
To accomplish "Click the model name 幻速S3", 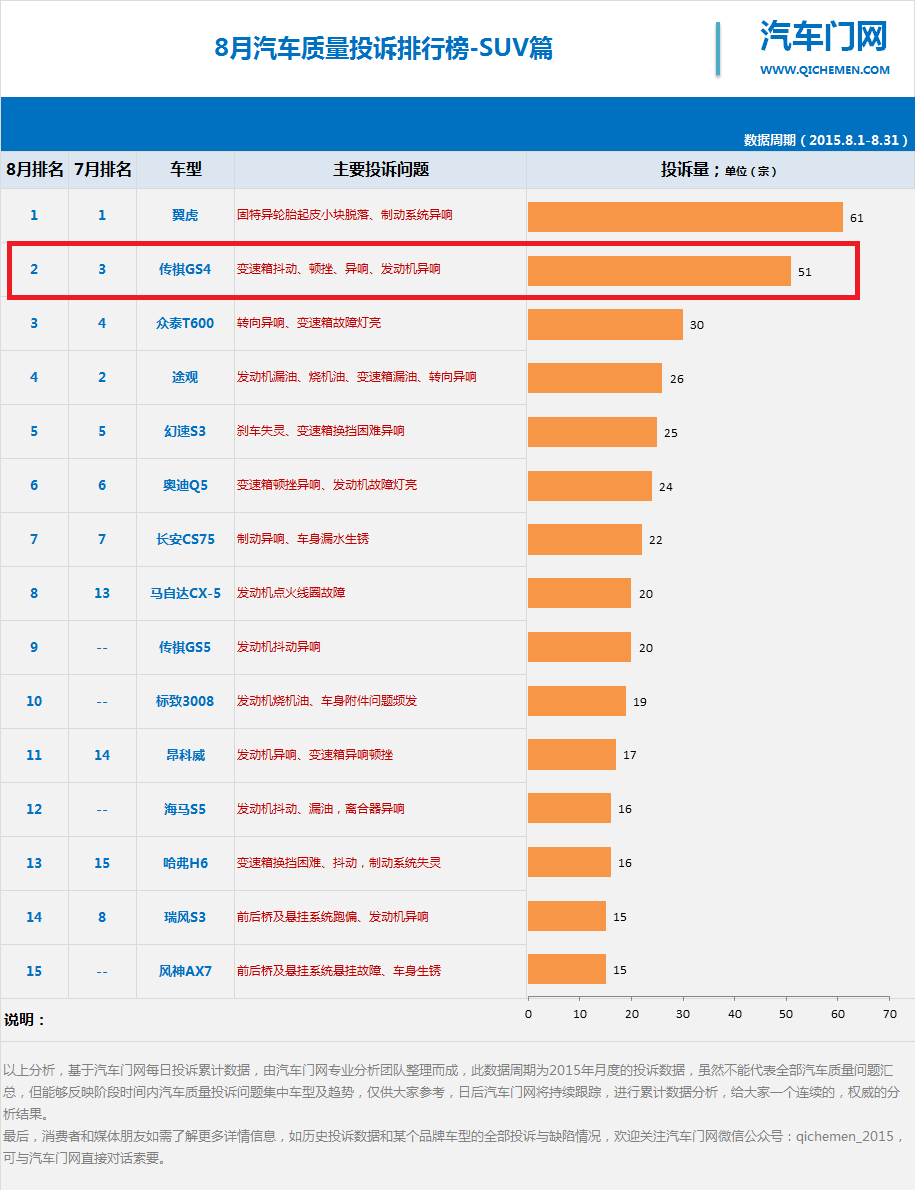I will (x=185, y=431).
